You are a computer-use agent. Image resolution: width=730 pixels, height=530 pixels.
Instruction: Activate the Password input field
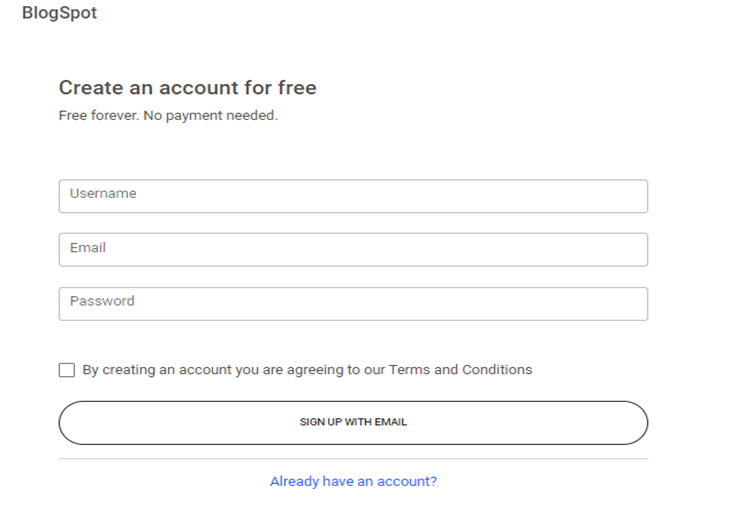[353, 304]
